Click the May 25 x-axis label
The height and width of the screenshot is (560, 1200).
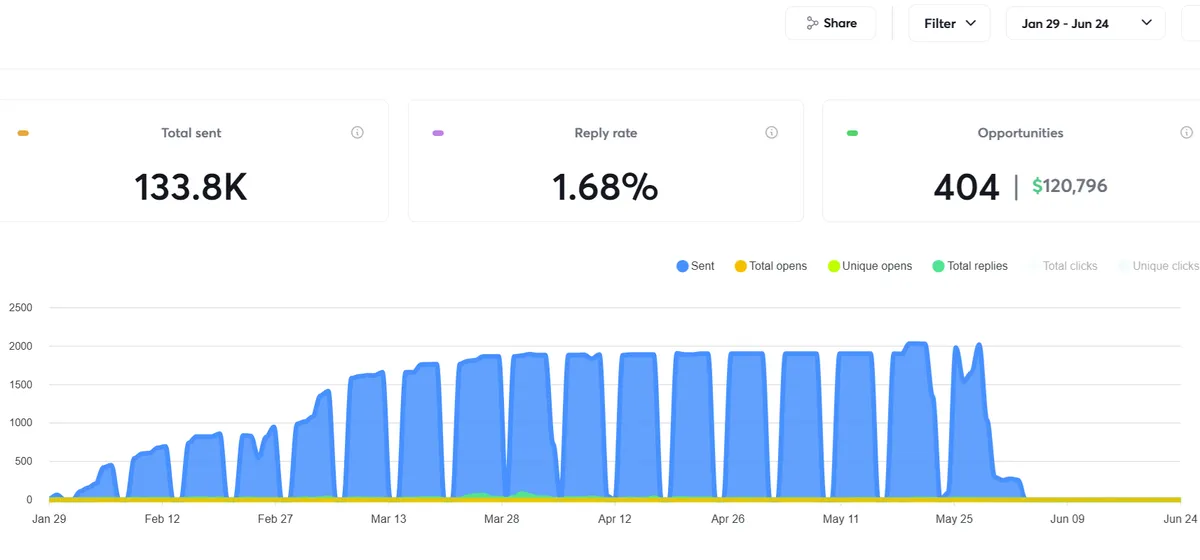point(953,519)
